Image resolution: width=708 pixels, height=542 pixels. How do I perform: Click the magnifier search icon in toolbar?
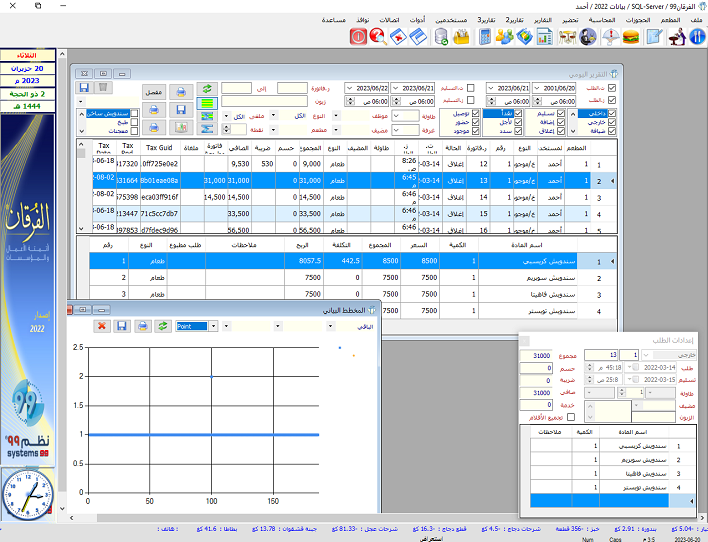[378, 37]
